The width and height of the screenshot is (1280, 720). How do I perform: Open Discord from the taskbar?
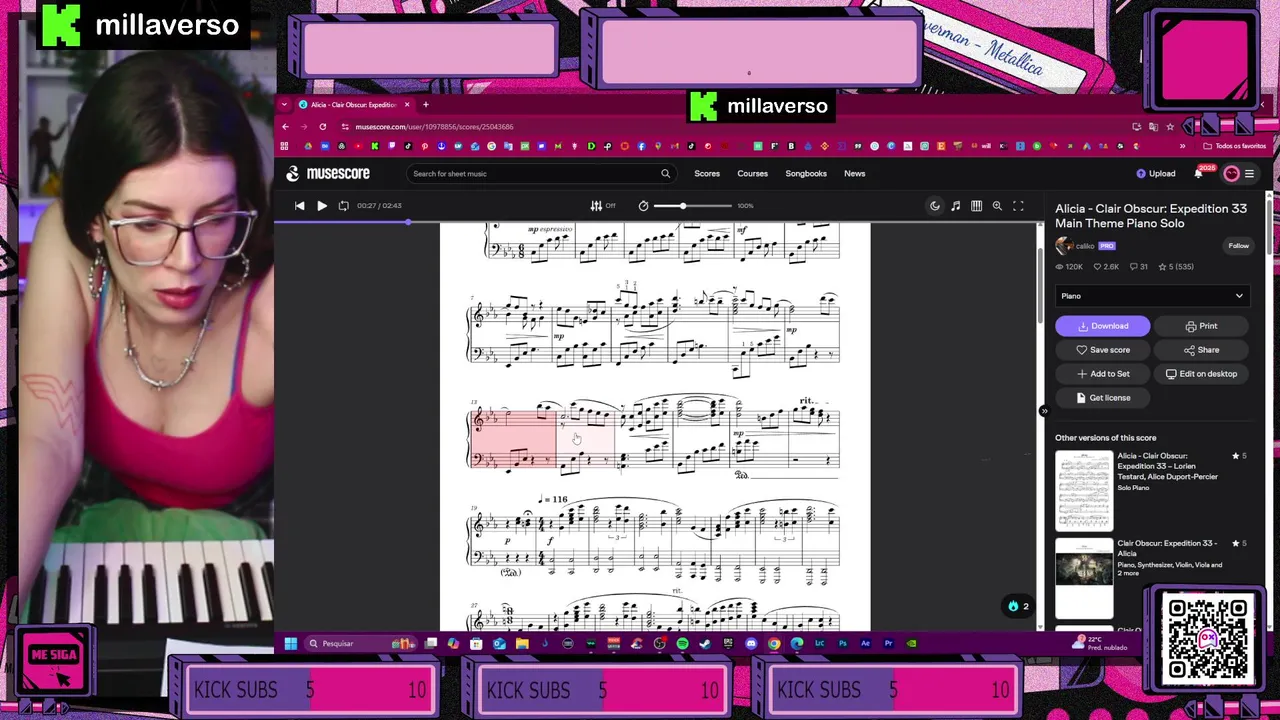[x=750, y=643]
